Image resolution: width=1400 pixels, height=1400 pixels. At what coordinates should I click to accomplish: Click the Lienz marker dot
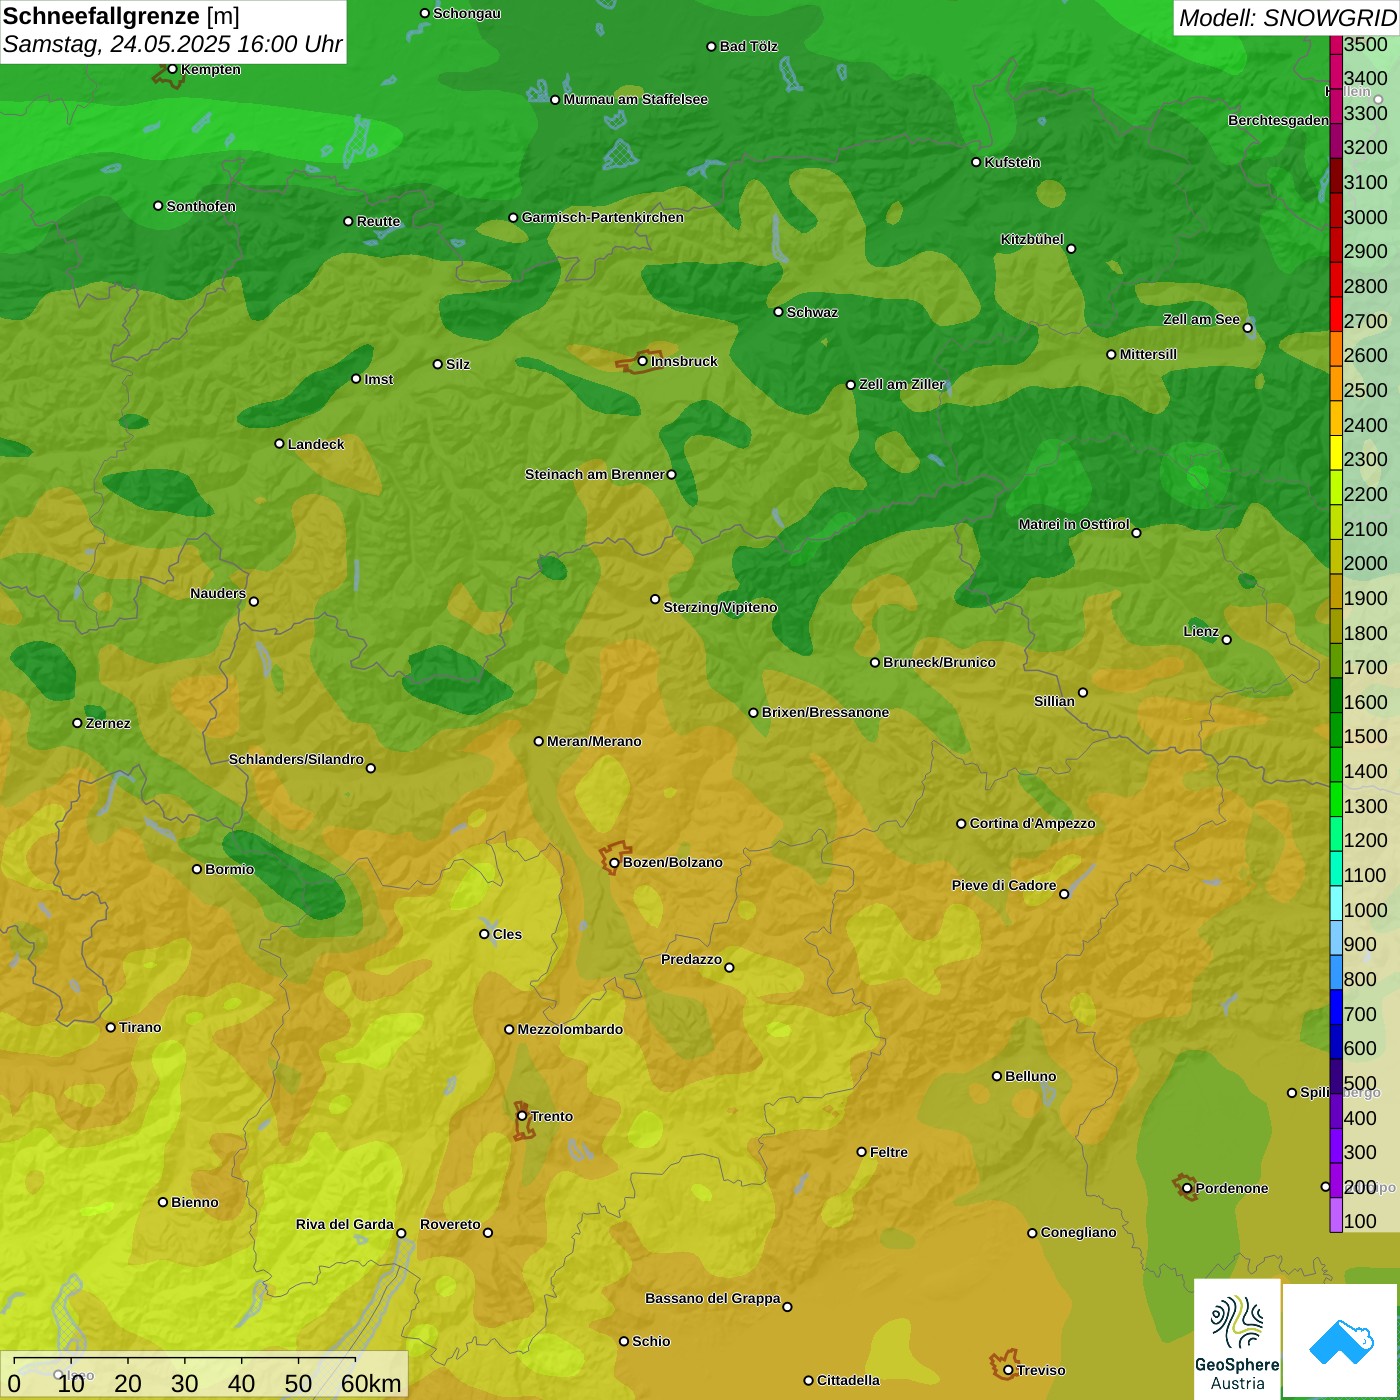[1227, 640]
